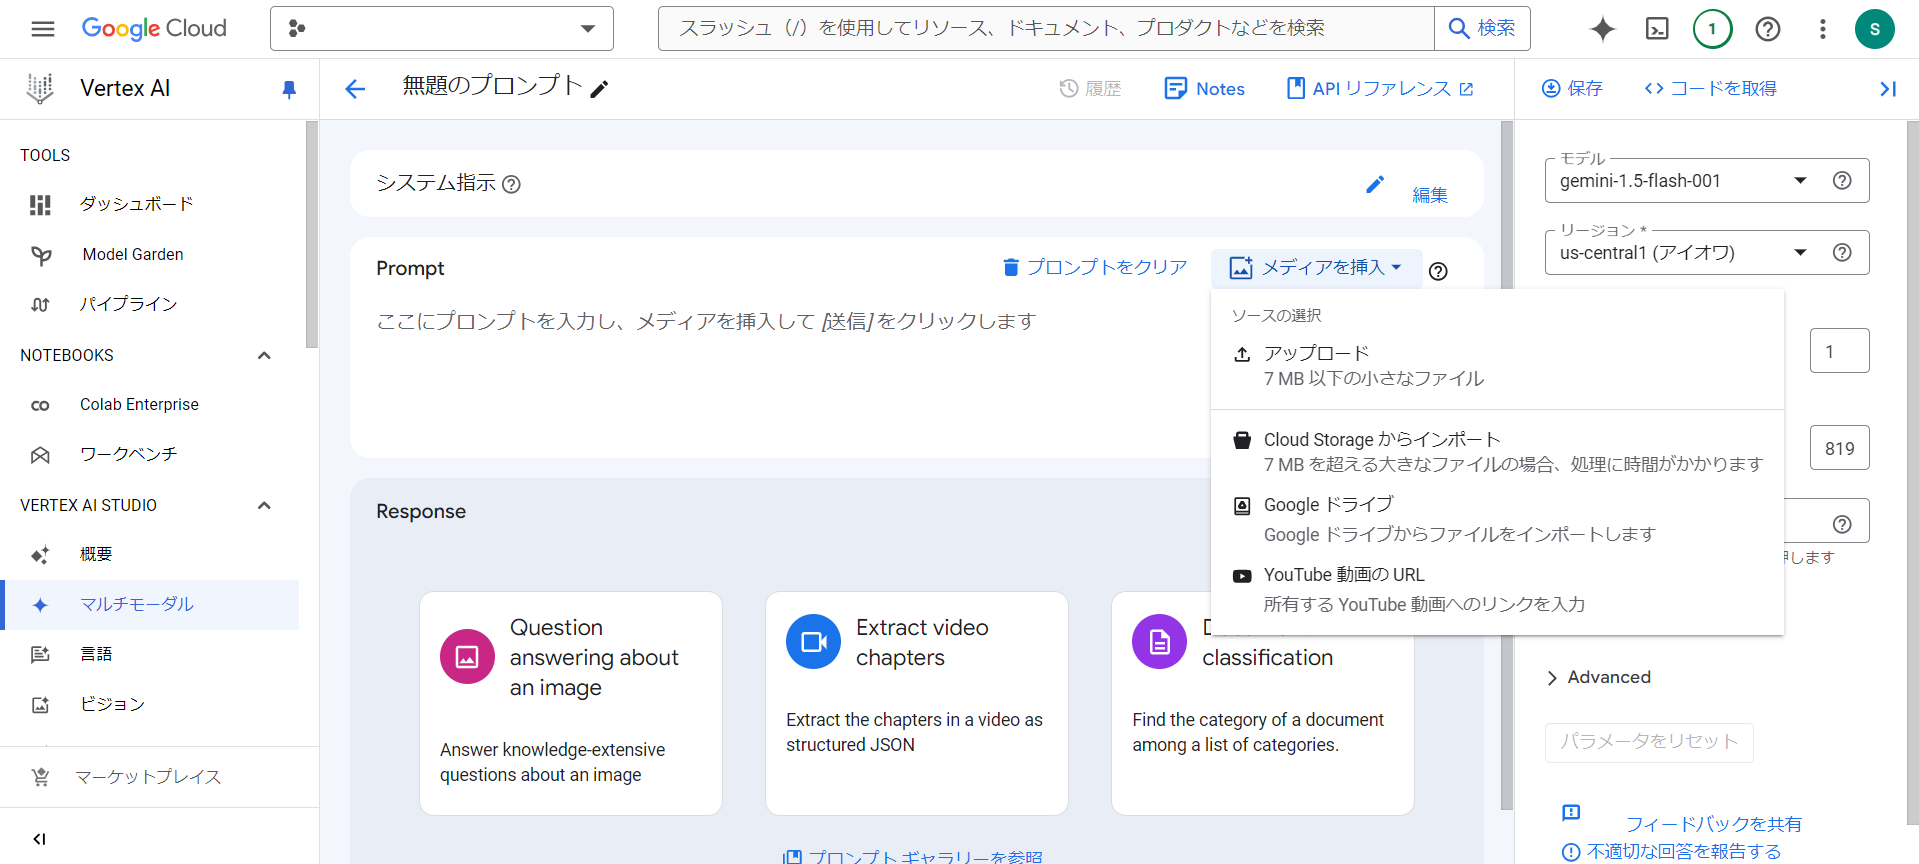The width and height of the screenshot is (1919, 864).
Task: Unpin Vertex AI using the pin icon
Action: [289, 90]
